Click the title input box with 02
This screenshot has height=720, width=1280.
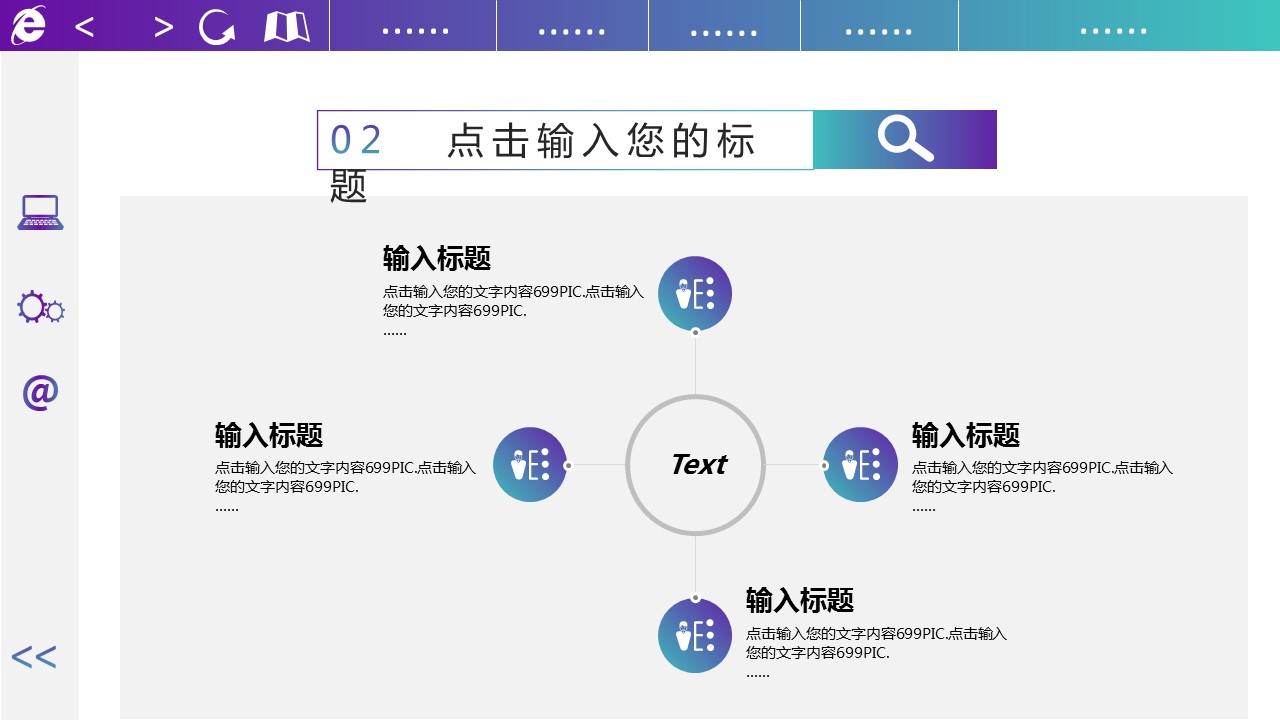pyautogui.click(x=565, y=140)
